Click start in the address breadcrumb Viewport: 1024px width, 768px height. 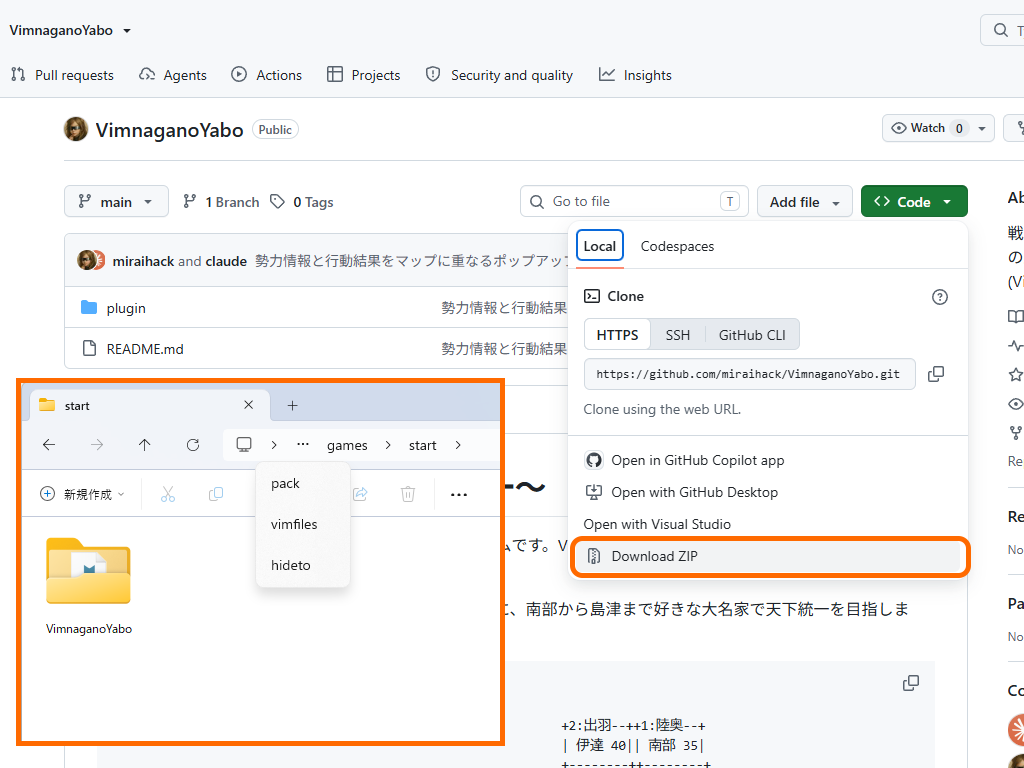(x=423, y=445)
